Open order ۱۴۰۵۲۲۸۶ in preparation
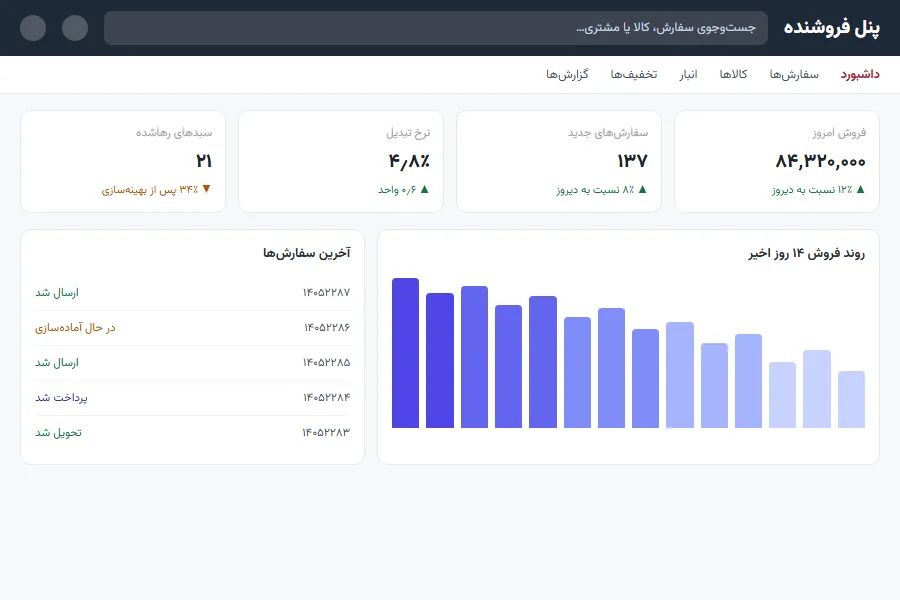Image resolution: width=900 pixels, height=600 pixels. tap(193, 328)
